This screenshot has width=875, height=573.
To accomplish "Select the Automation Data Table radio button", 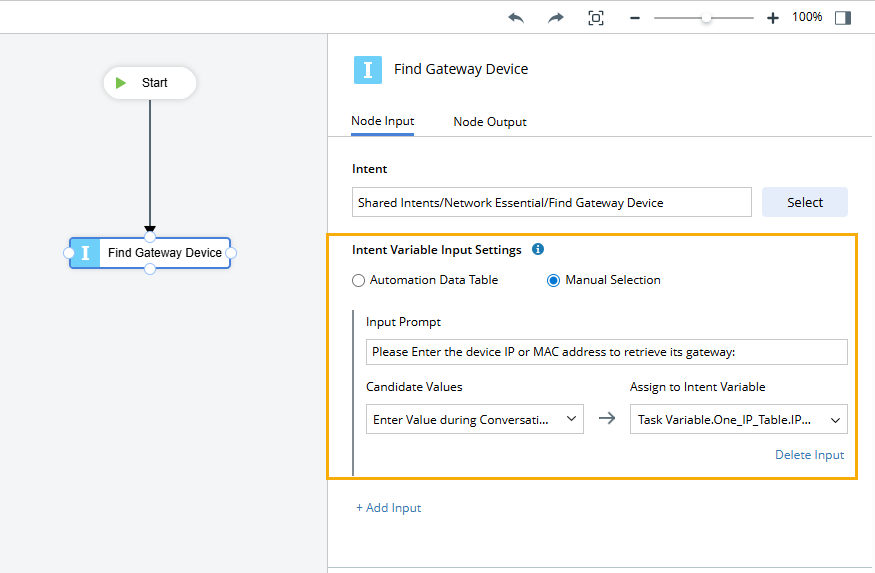I will click(359, 280).
